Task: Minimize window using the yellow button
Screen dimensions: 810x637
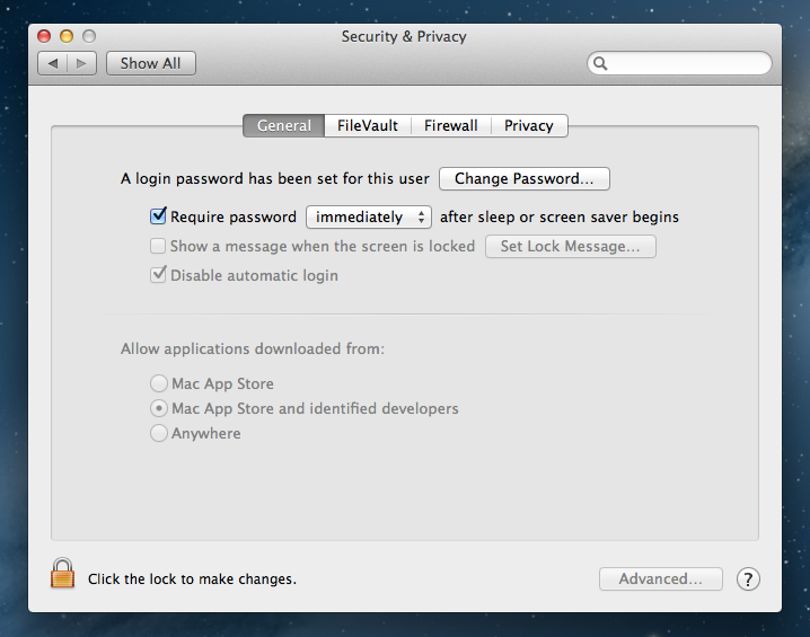Action: click(x=67, y=36)
